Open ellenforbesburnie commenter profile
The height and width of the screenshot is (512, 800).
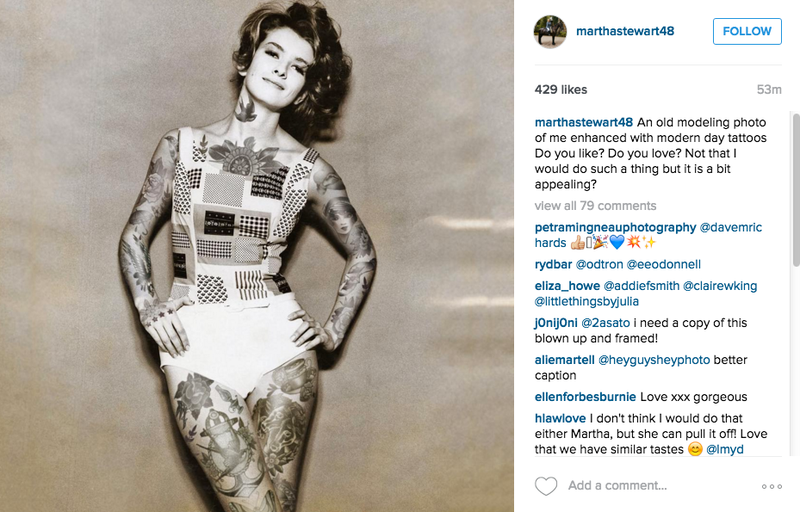click(x=585, y=397)
